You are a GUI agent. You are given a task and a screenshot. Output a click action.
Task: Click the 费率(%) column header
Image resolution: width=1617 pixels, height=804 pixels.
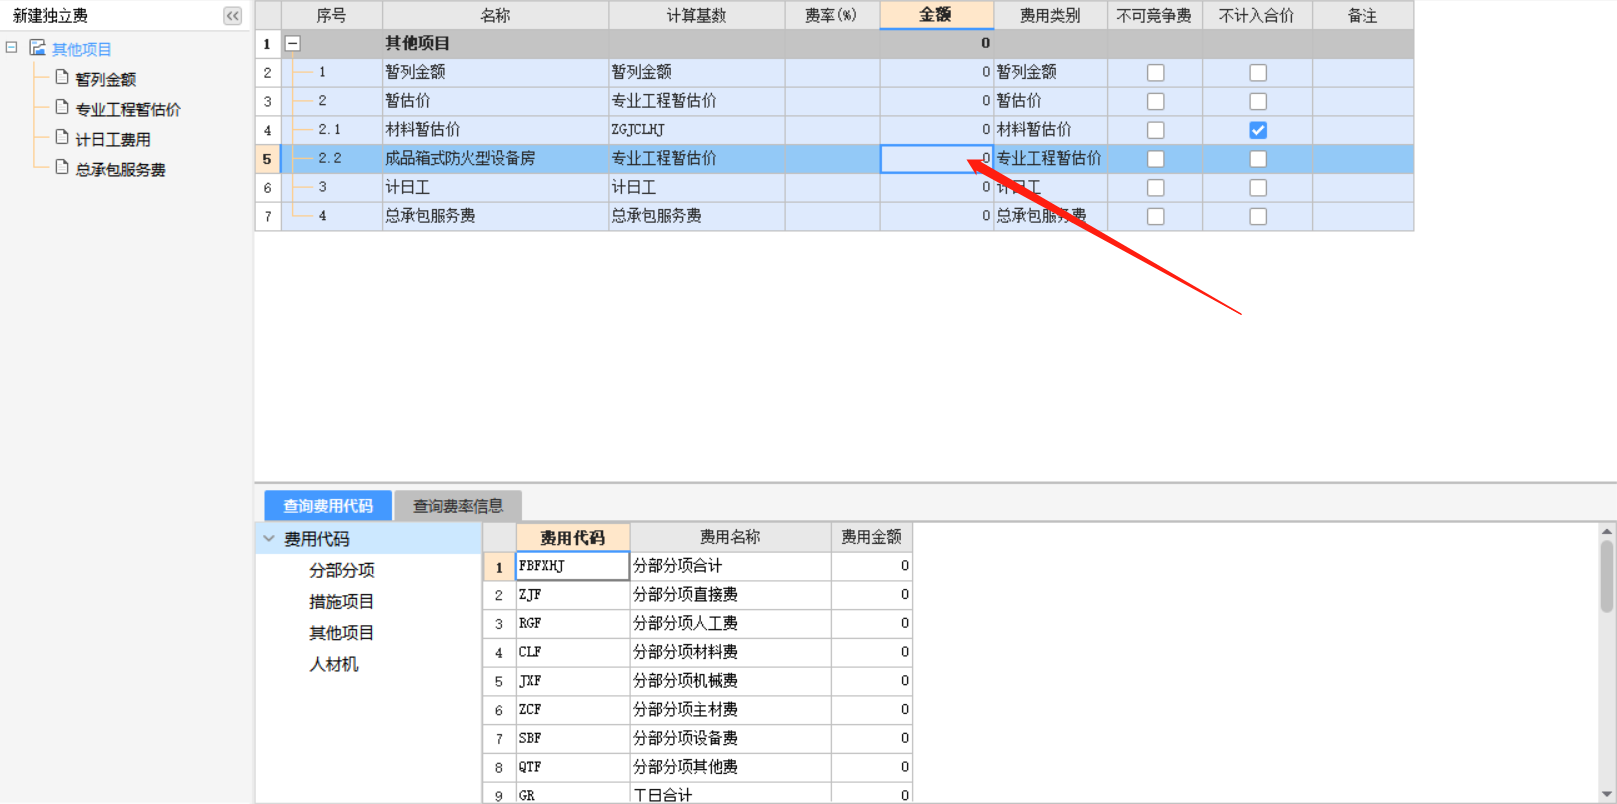pos(832,15)
